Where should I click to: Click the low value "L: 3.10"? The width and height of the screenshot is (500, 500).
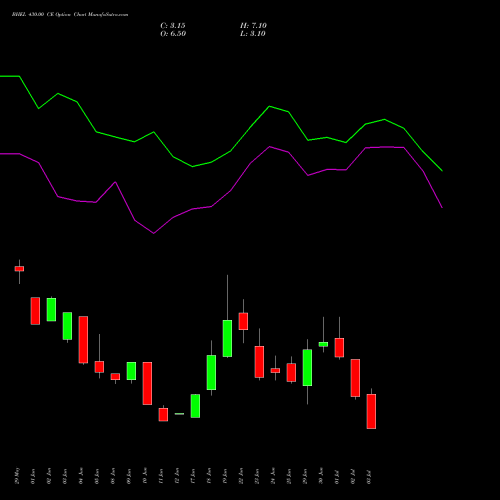253,34
